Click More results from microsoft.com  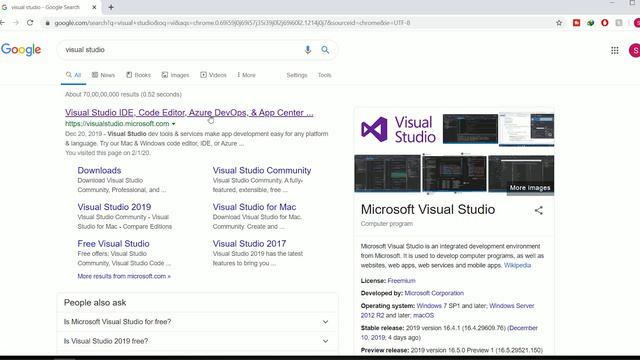(124, 276)
